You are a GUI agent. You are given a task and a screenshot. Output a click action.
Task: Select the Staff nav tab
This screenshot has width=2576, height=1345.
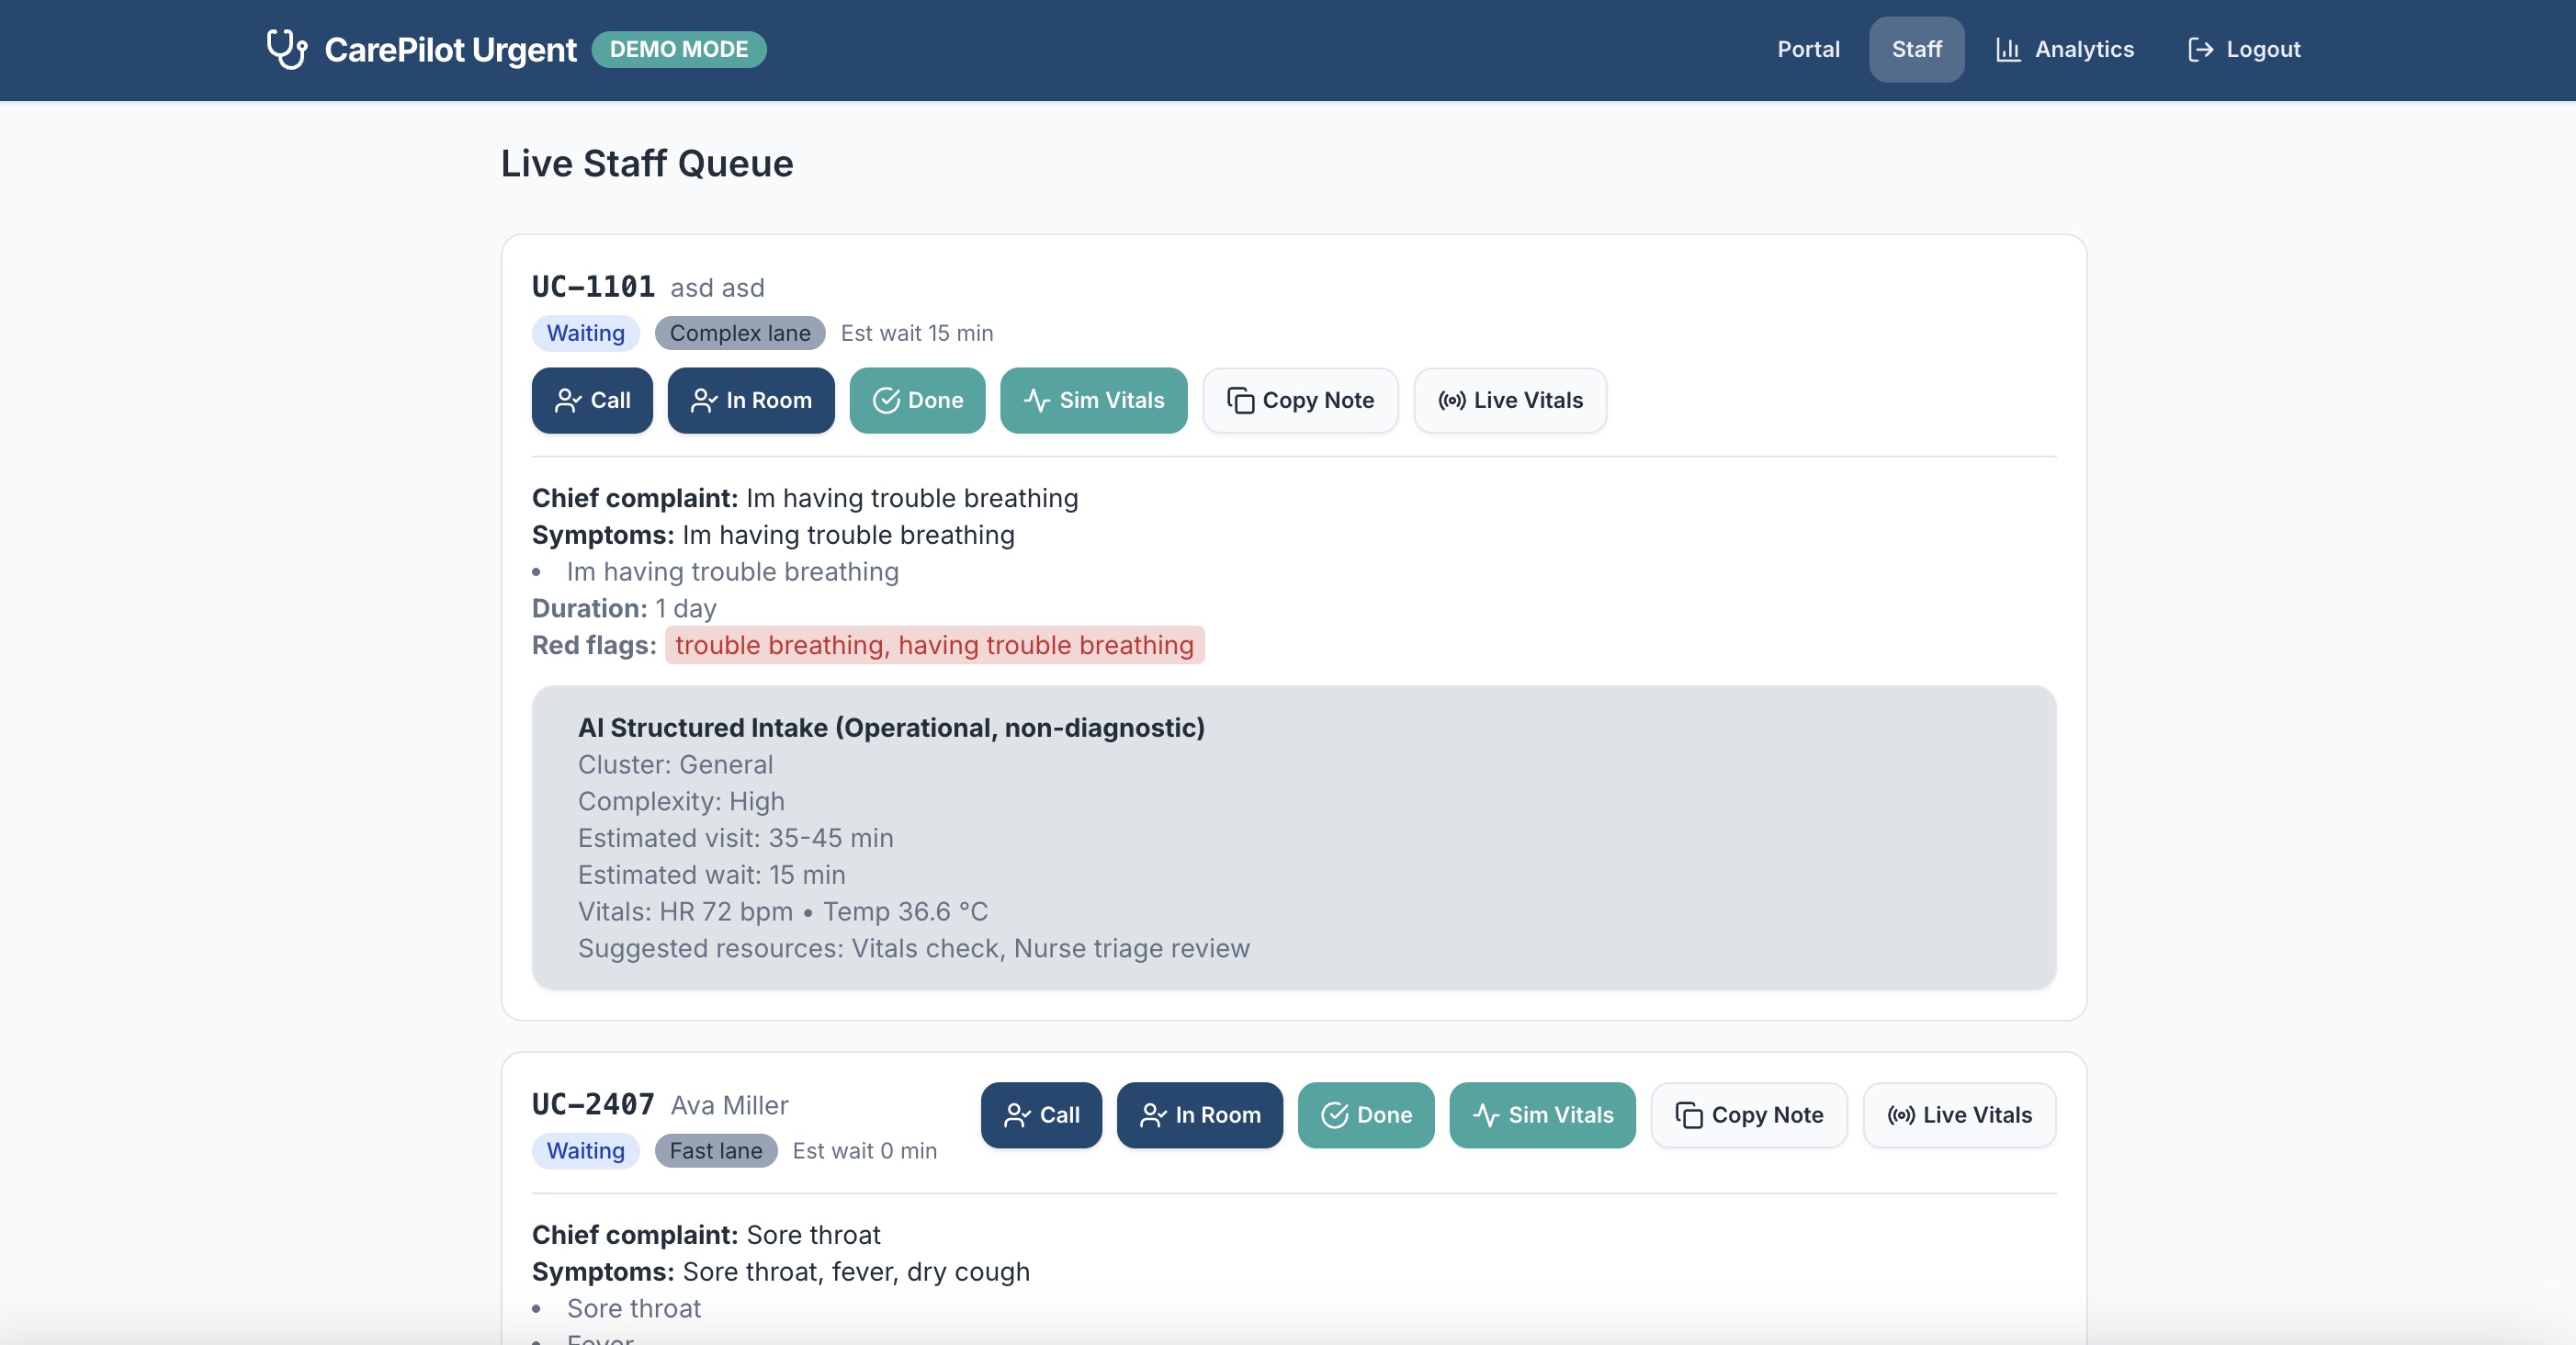[1916, 49]
